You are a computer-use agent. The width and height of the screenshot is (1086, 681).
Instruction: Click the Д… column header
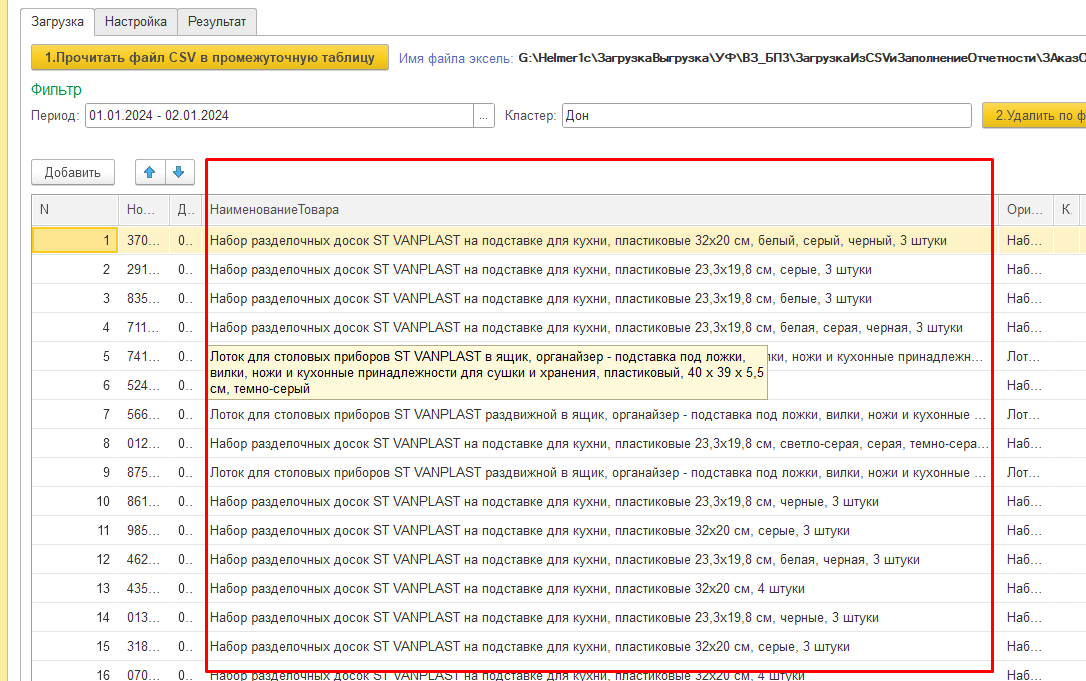click(186, 210)
